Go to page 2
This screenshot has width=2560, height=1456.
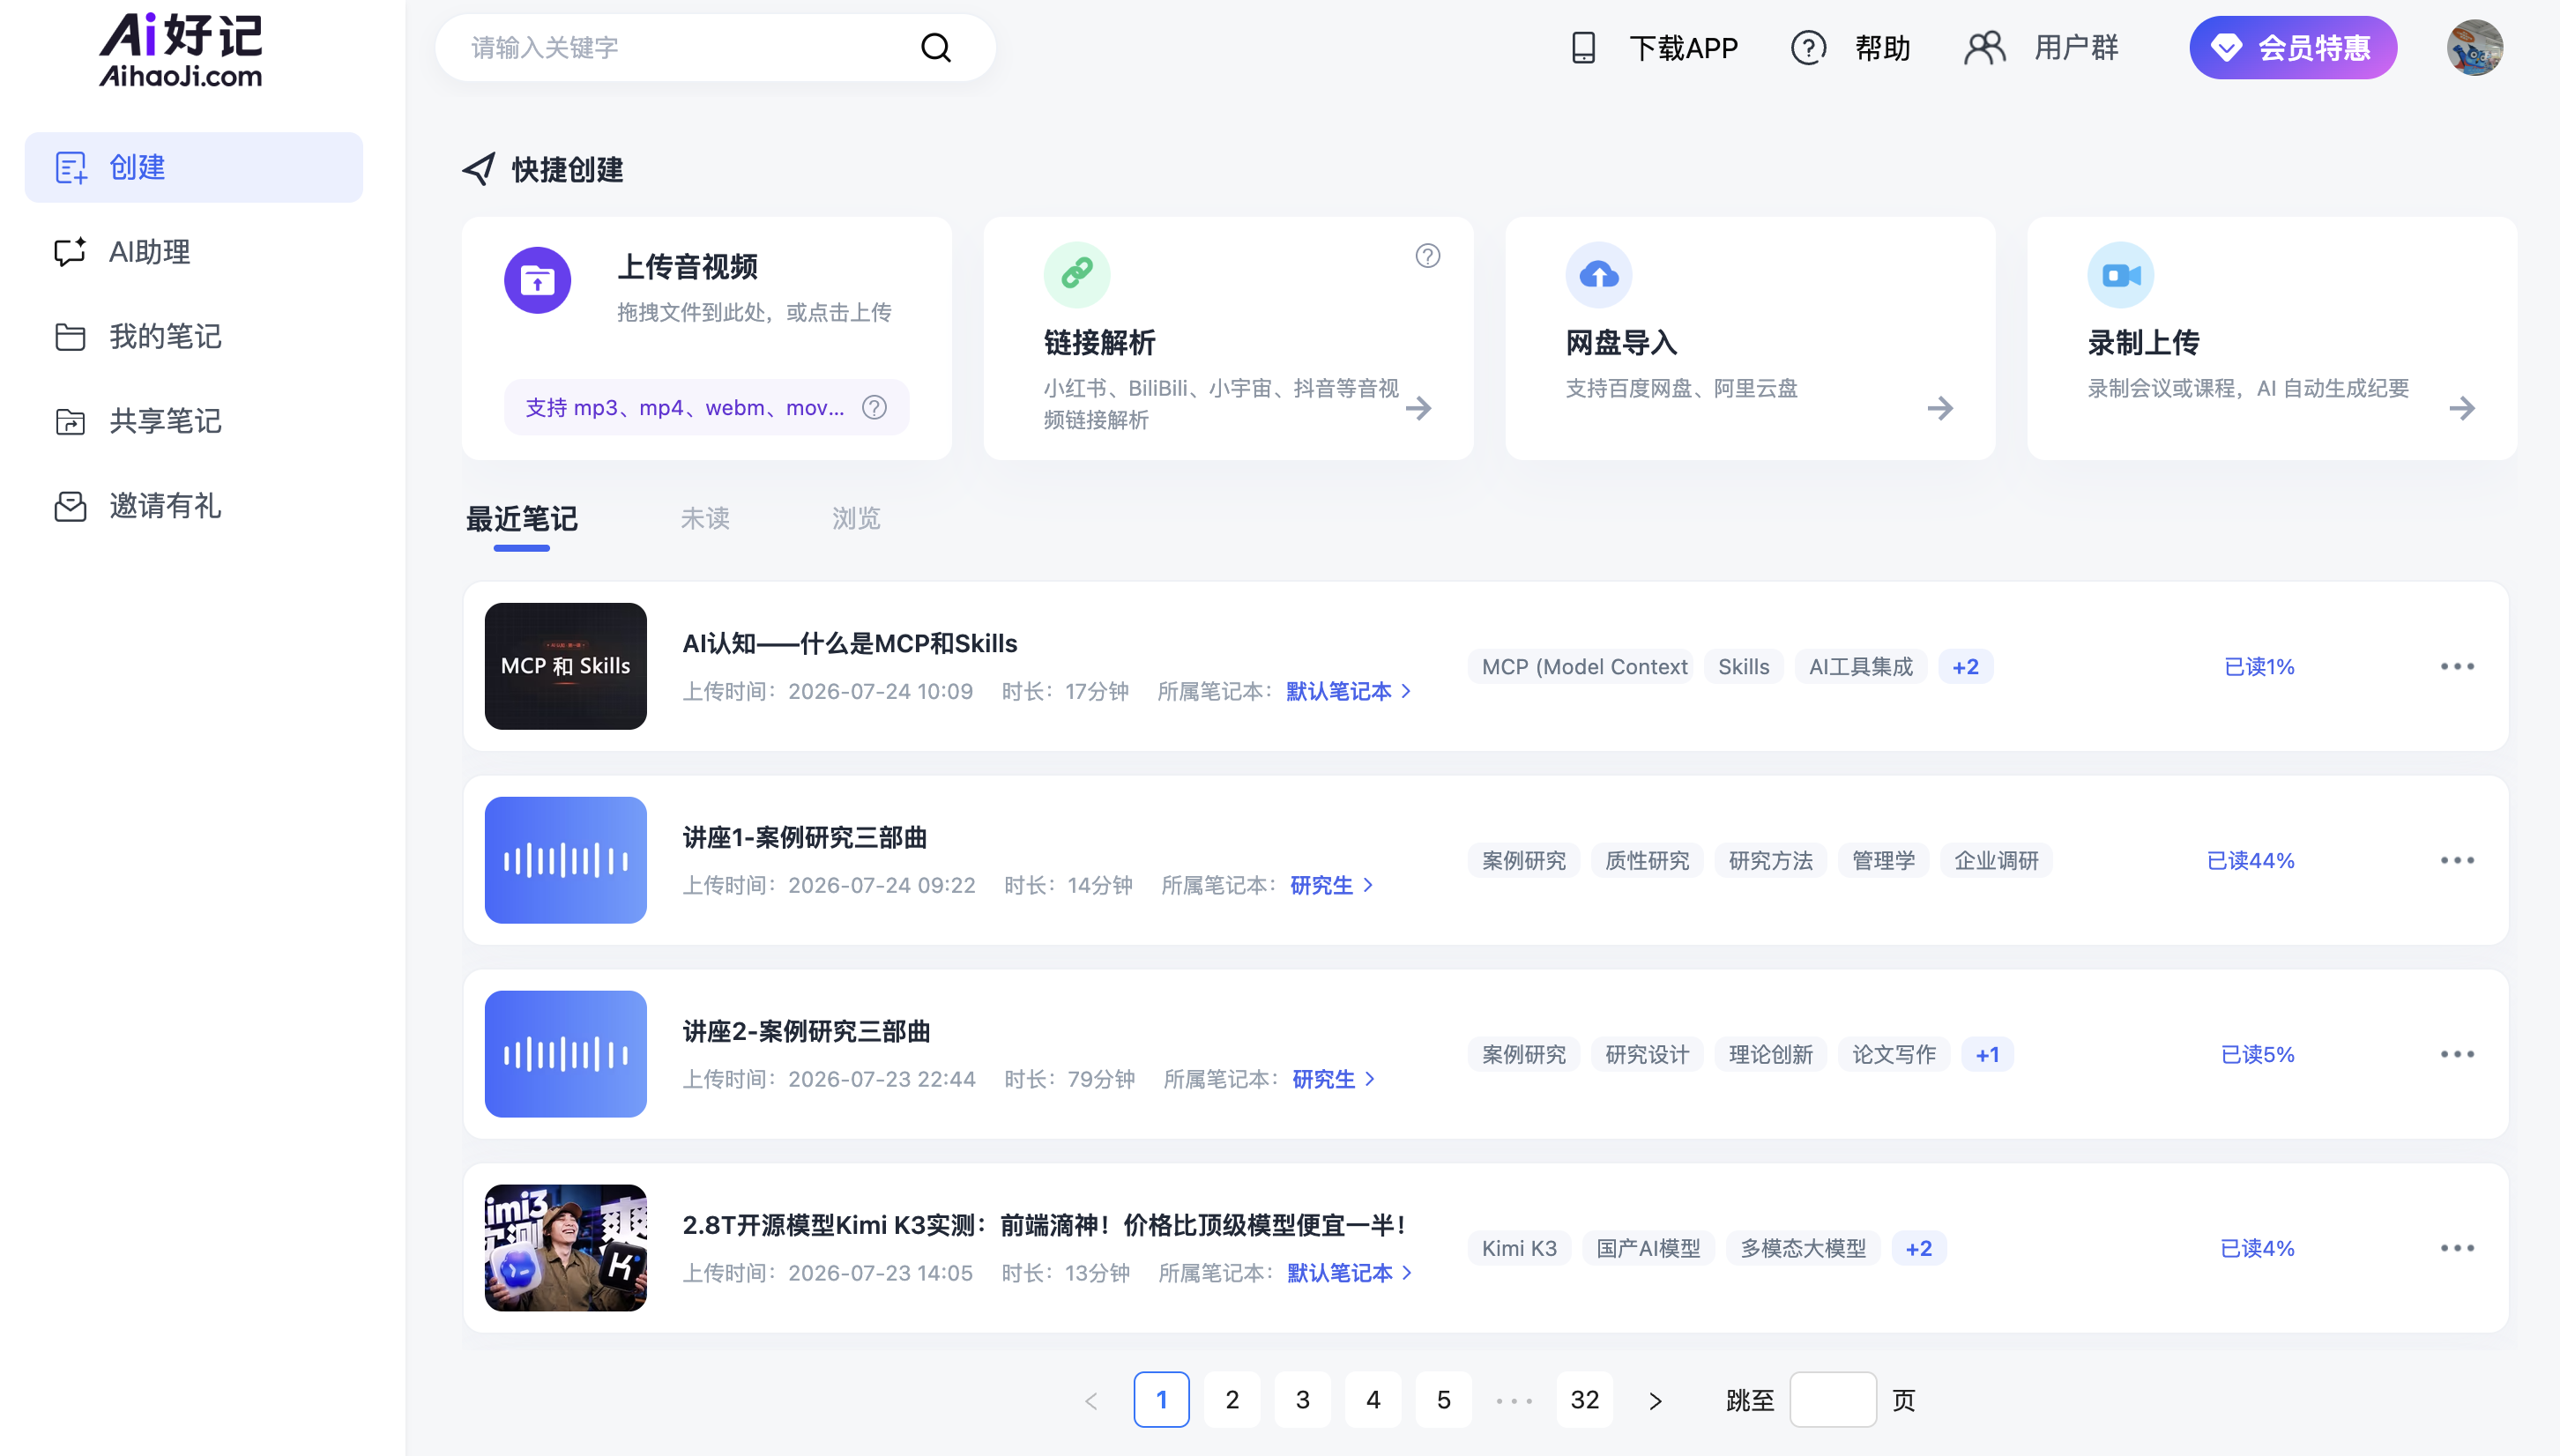(1232, 1400)
